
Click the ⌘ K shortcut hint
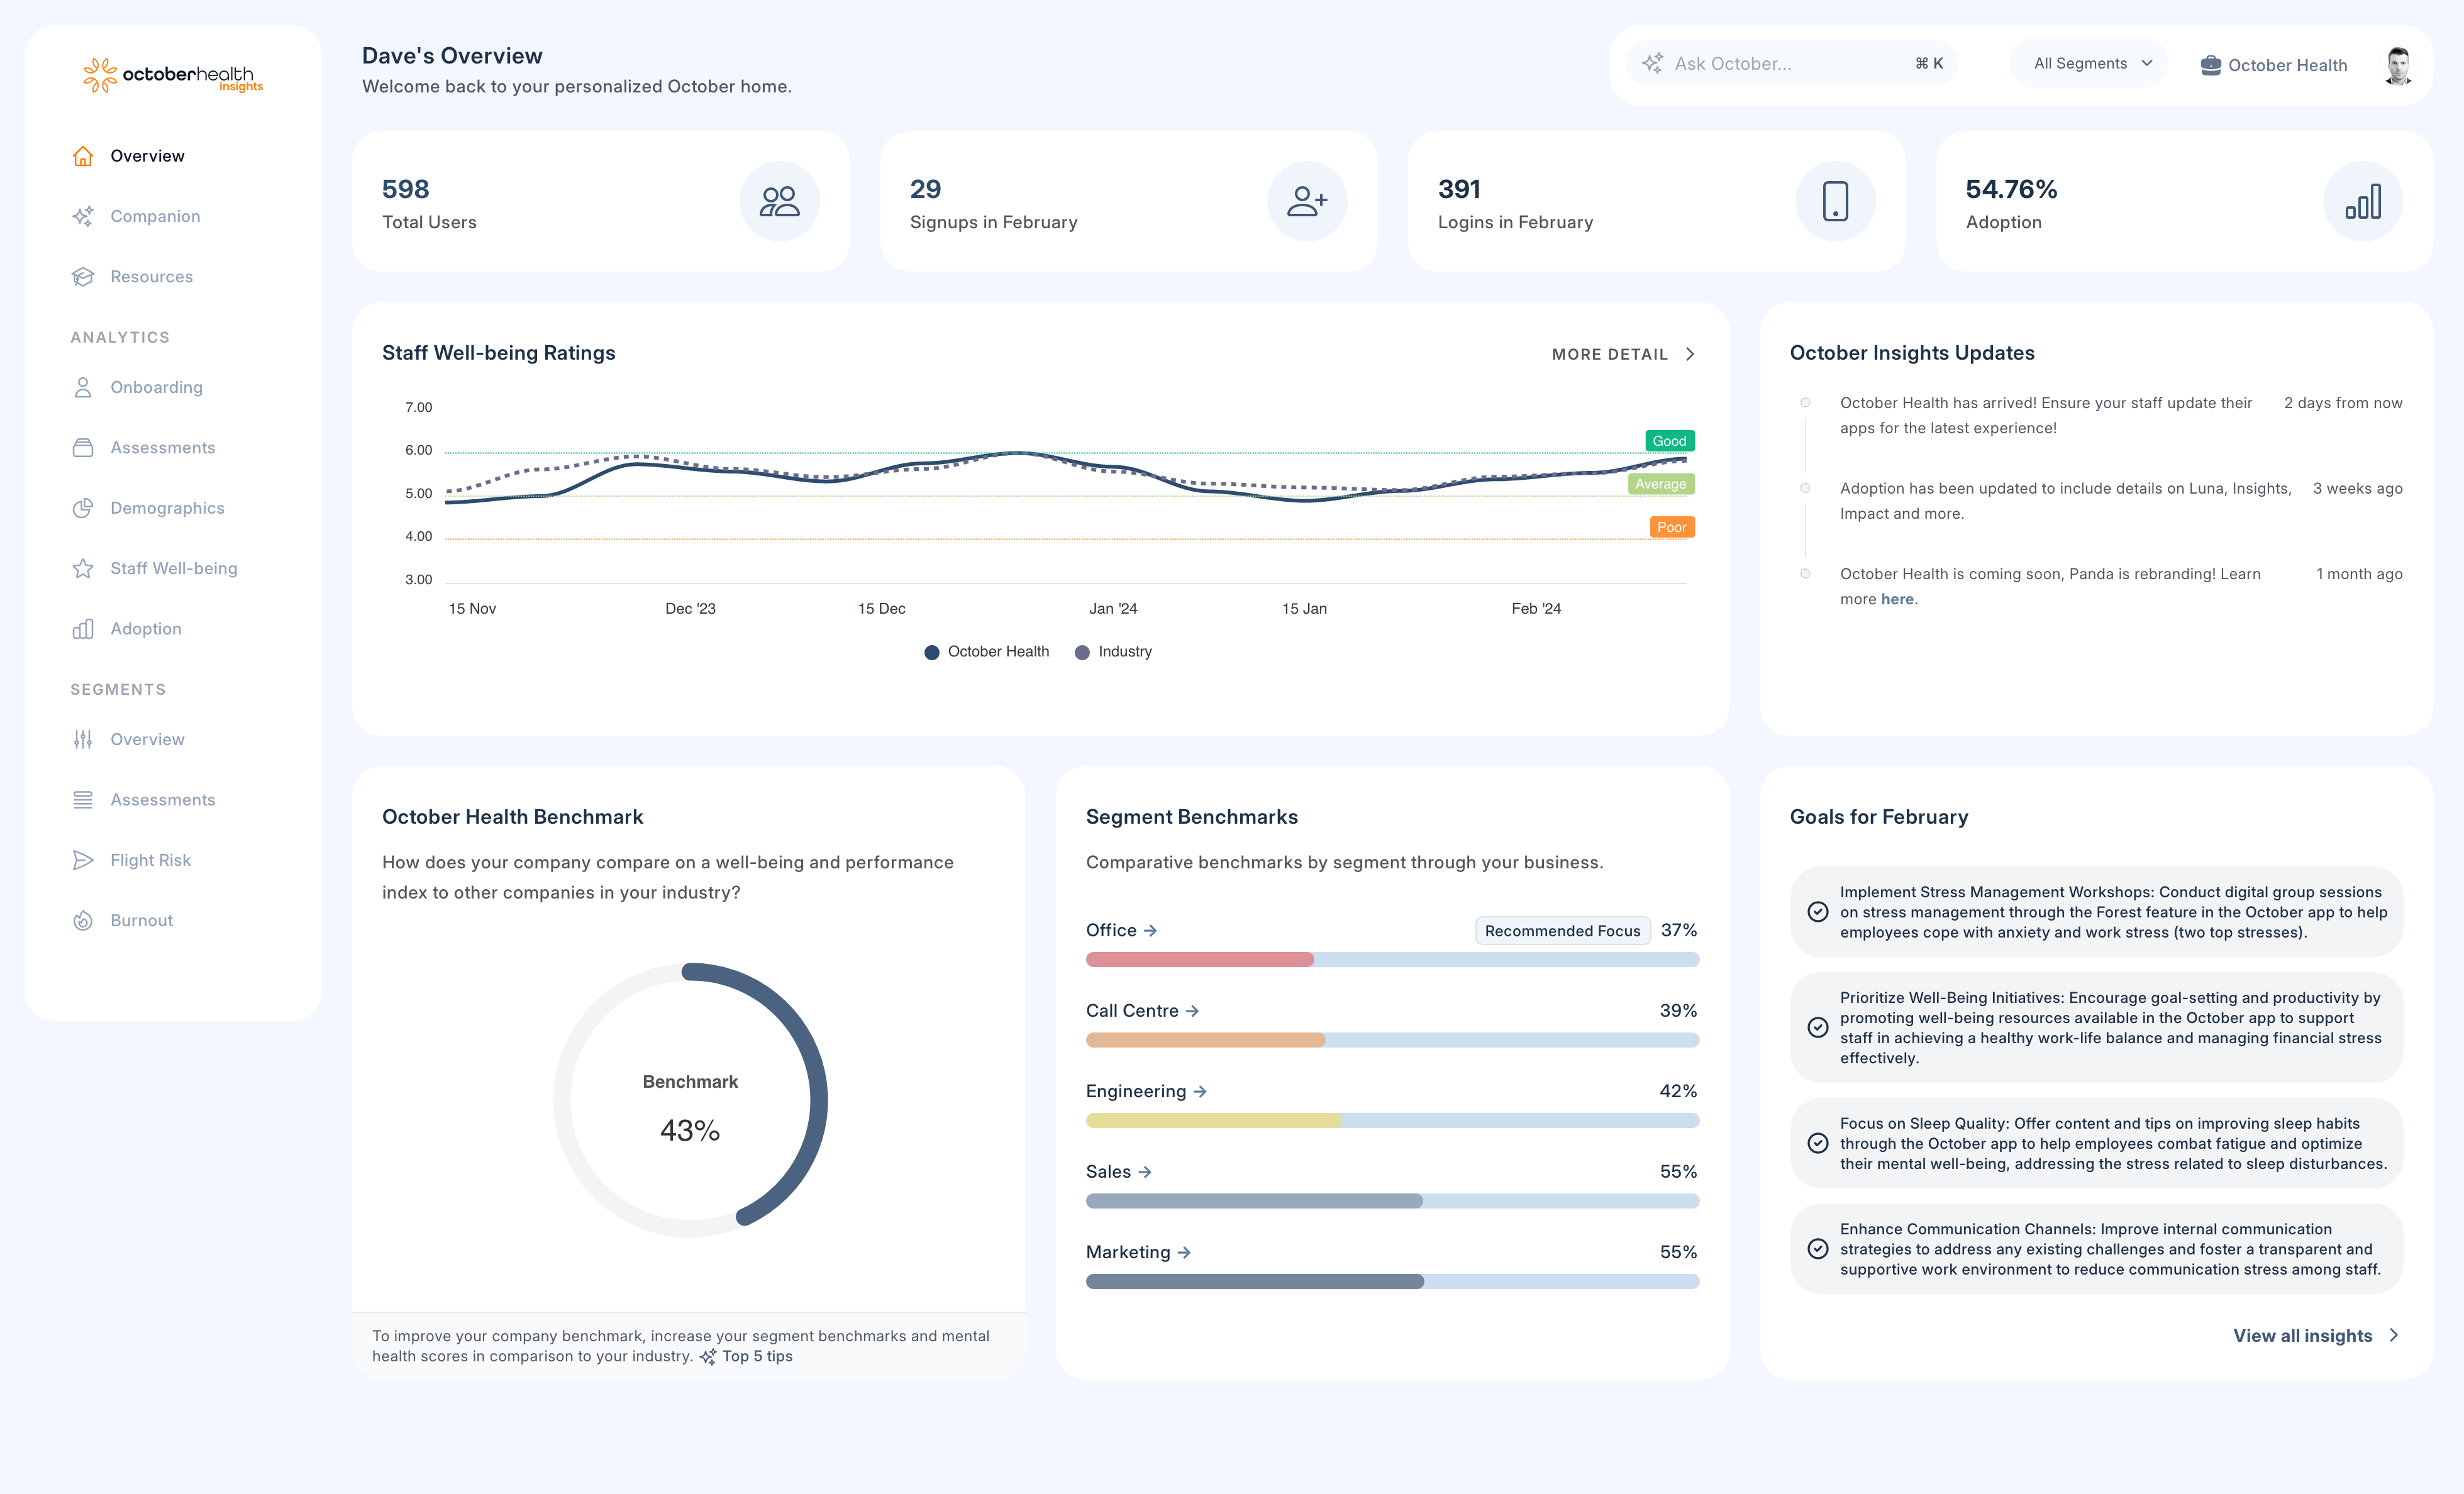1929,63
